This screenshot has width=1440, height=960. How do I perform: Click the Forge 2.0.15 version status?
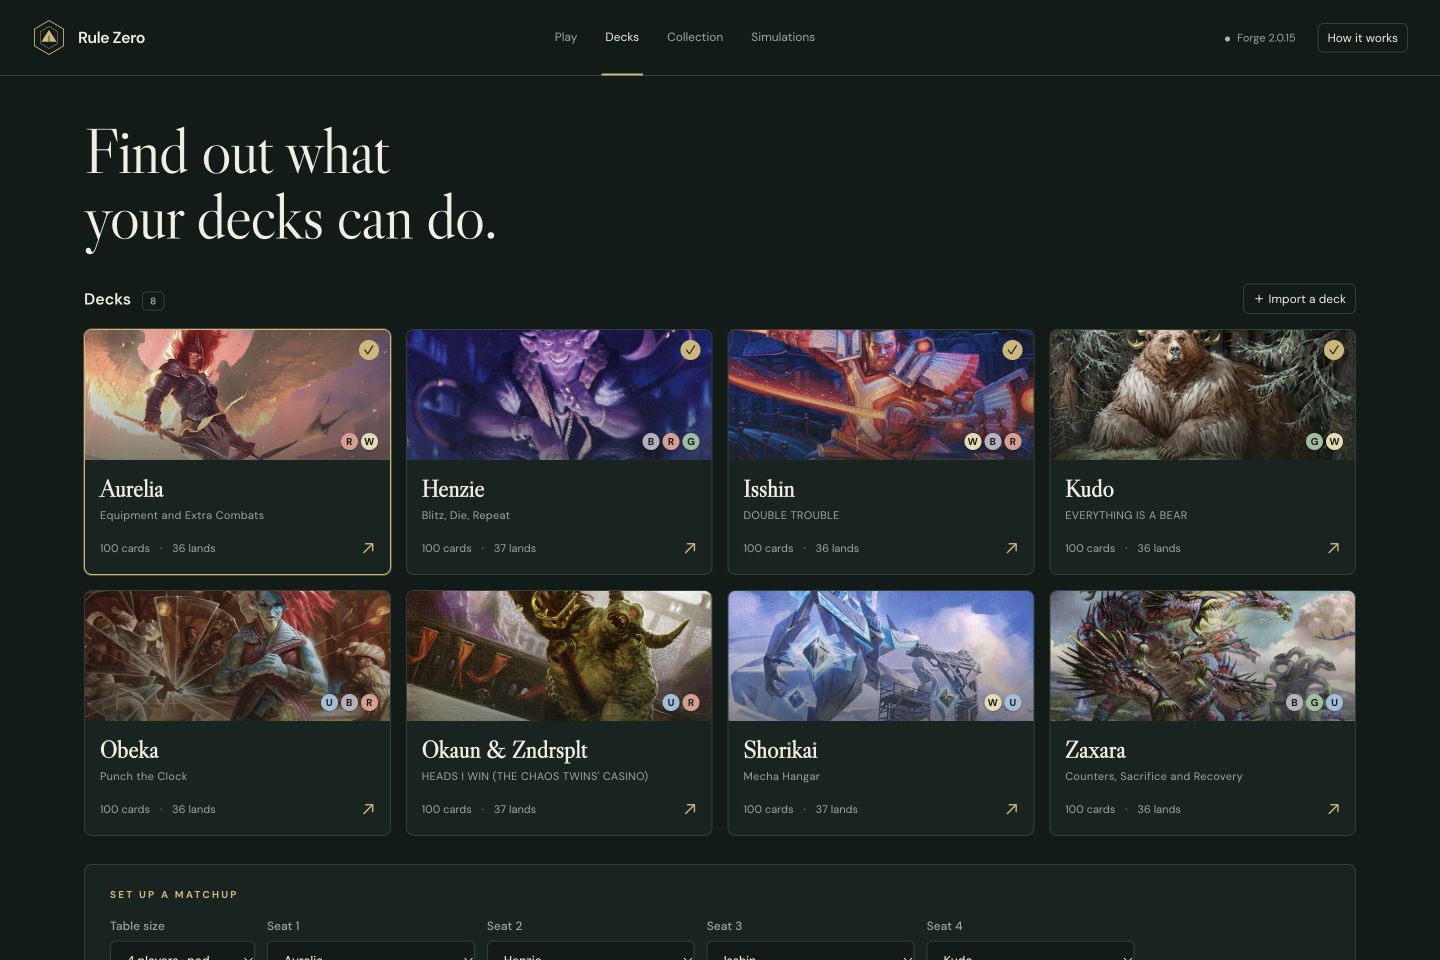click(1260, 38)
